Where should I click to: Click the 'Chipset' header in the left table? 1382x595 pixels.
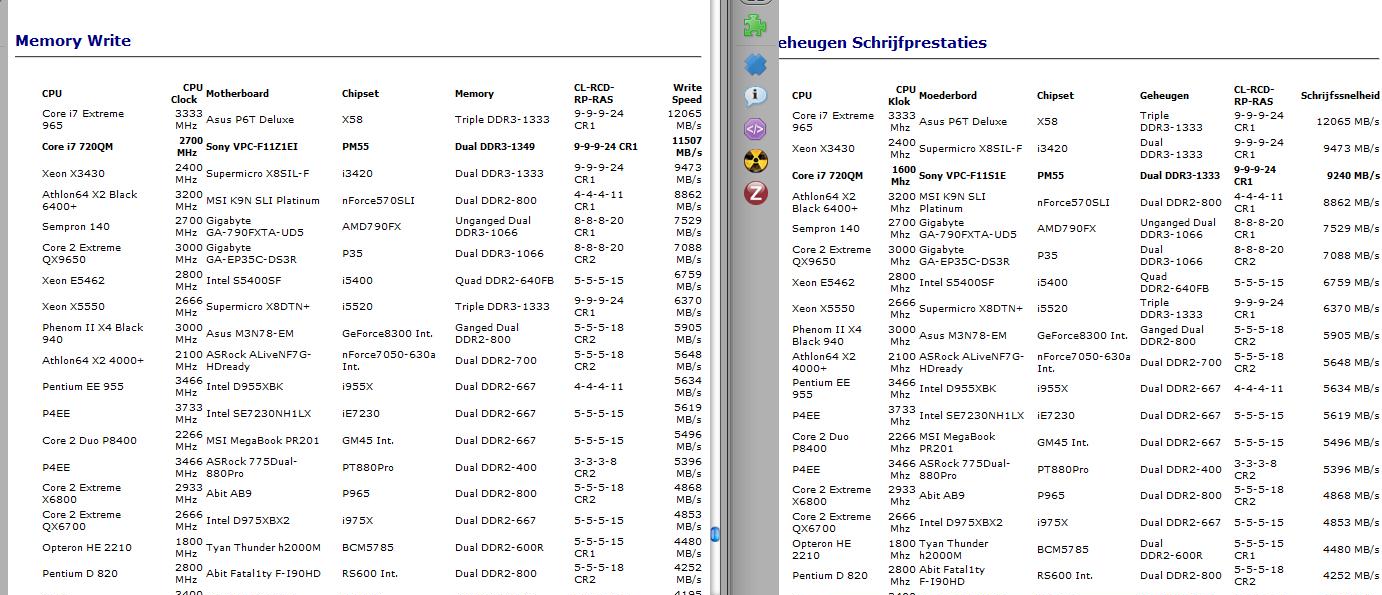click(x=360, y=94)
